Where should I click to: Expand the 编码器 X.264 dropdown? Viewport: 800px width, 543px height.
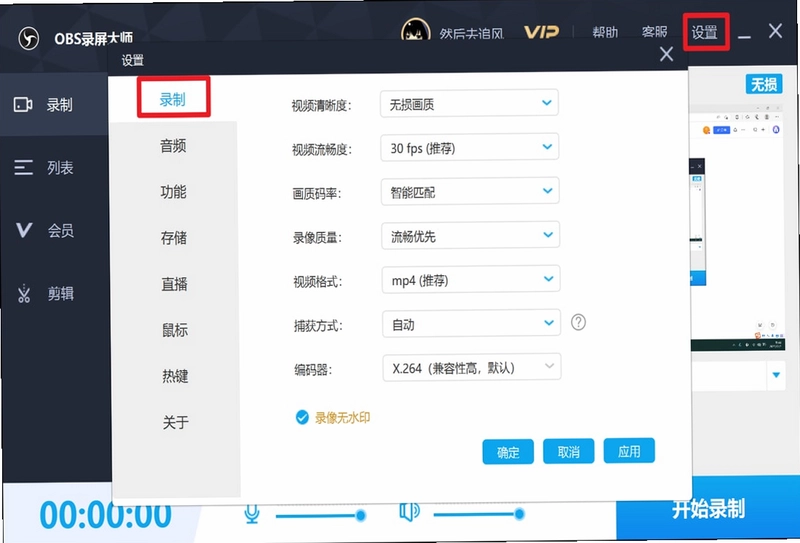(x=472, y=367)
